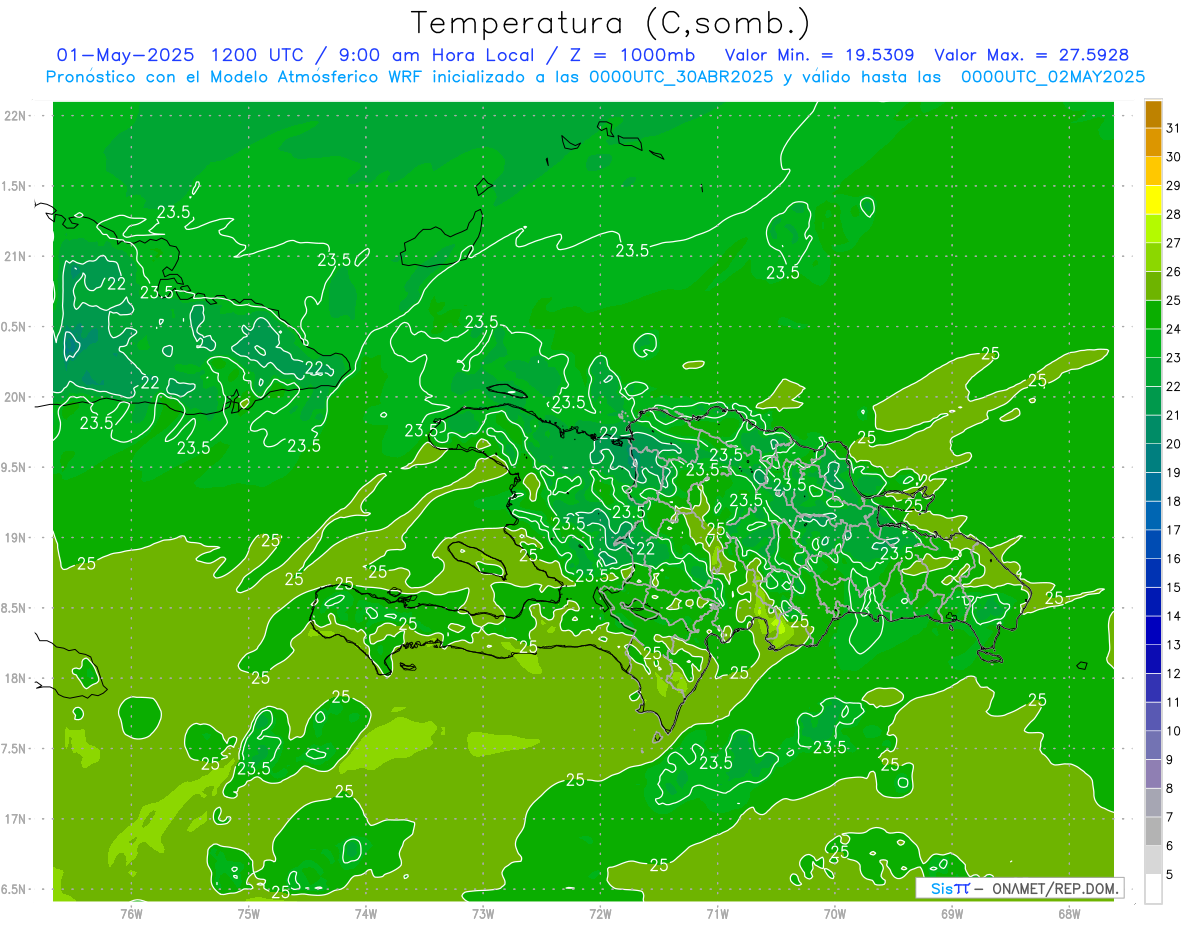Click the 76W longitude axis label
The width and height of the screenshot is (1200, 927).
click(131, 912)
